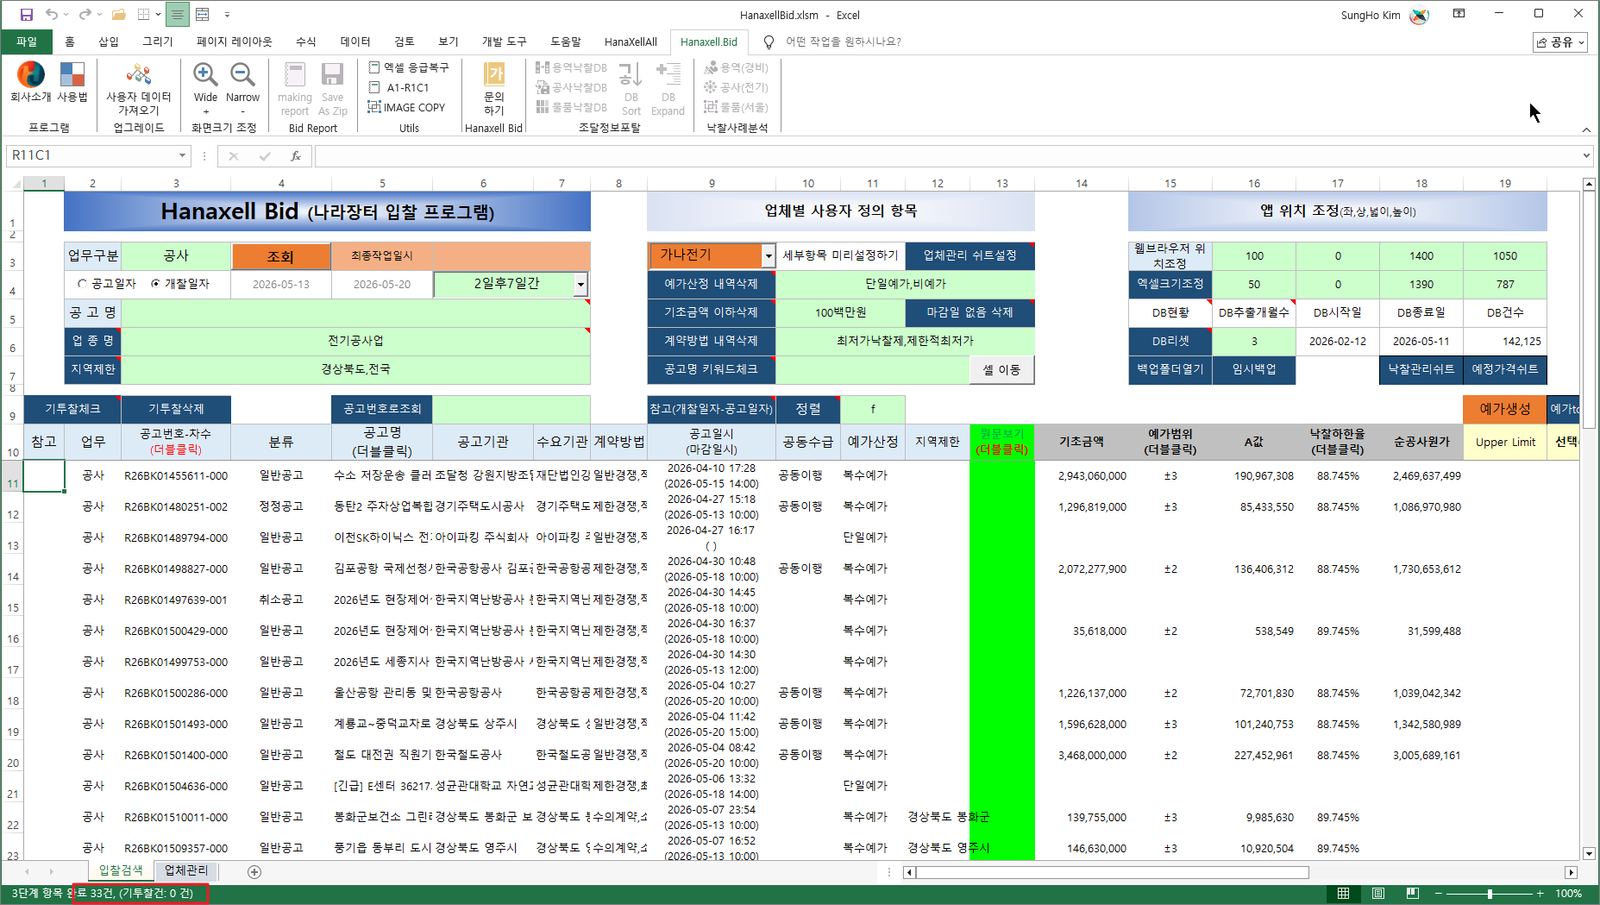Switch to the HanaXellAll ribbon tab
Image resolution: width=1600 pixels, height=905 pixels.
coord(631,42)
